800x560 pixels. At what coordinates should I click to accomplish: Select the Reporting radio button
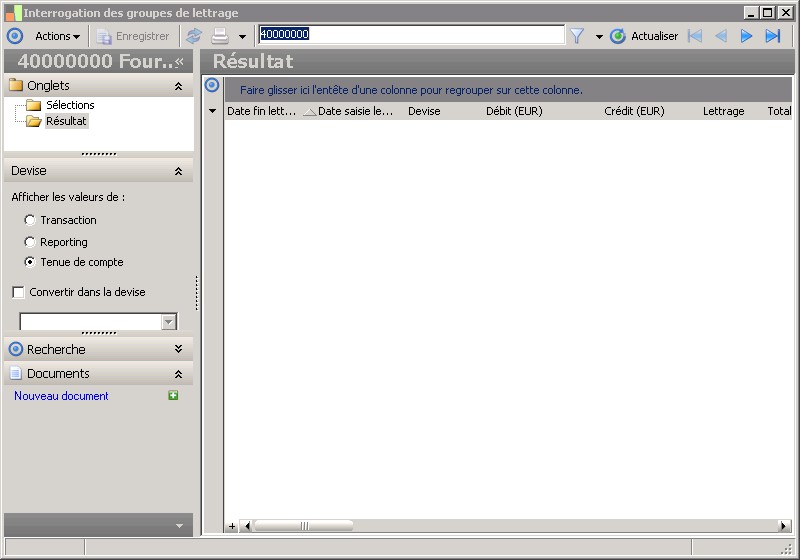point(30,242)
